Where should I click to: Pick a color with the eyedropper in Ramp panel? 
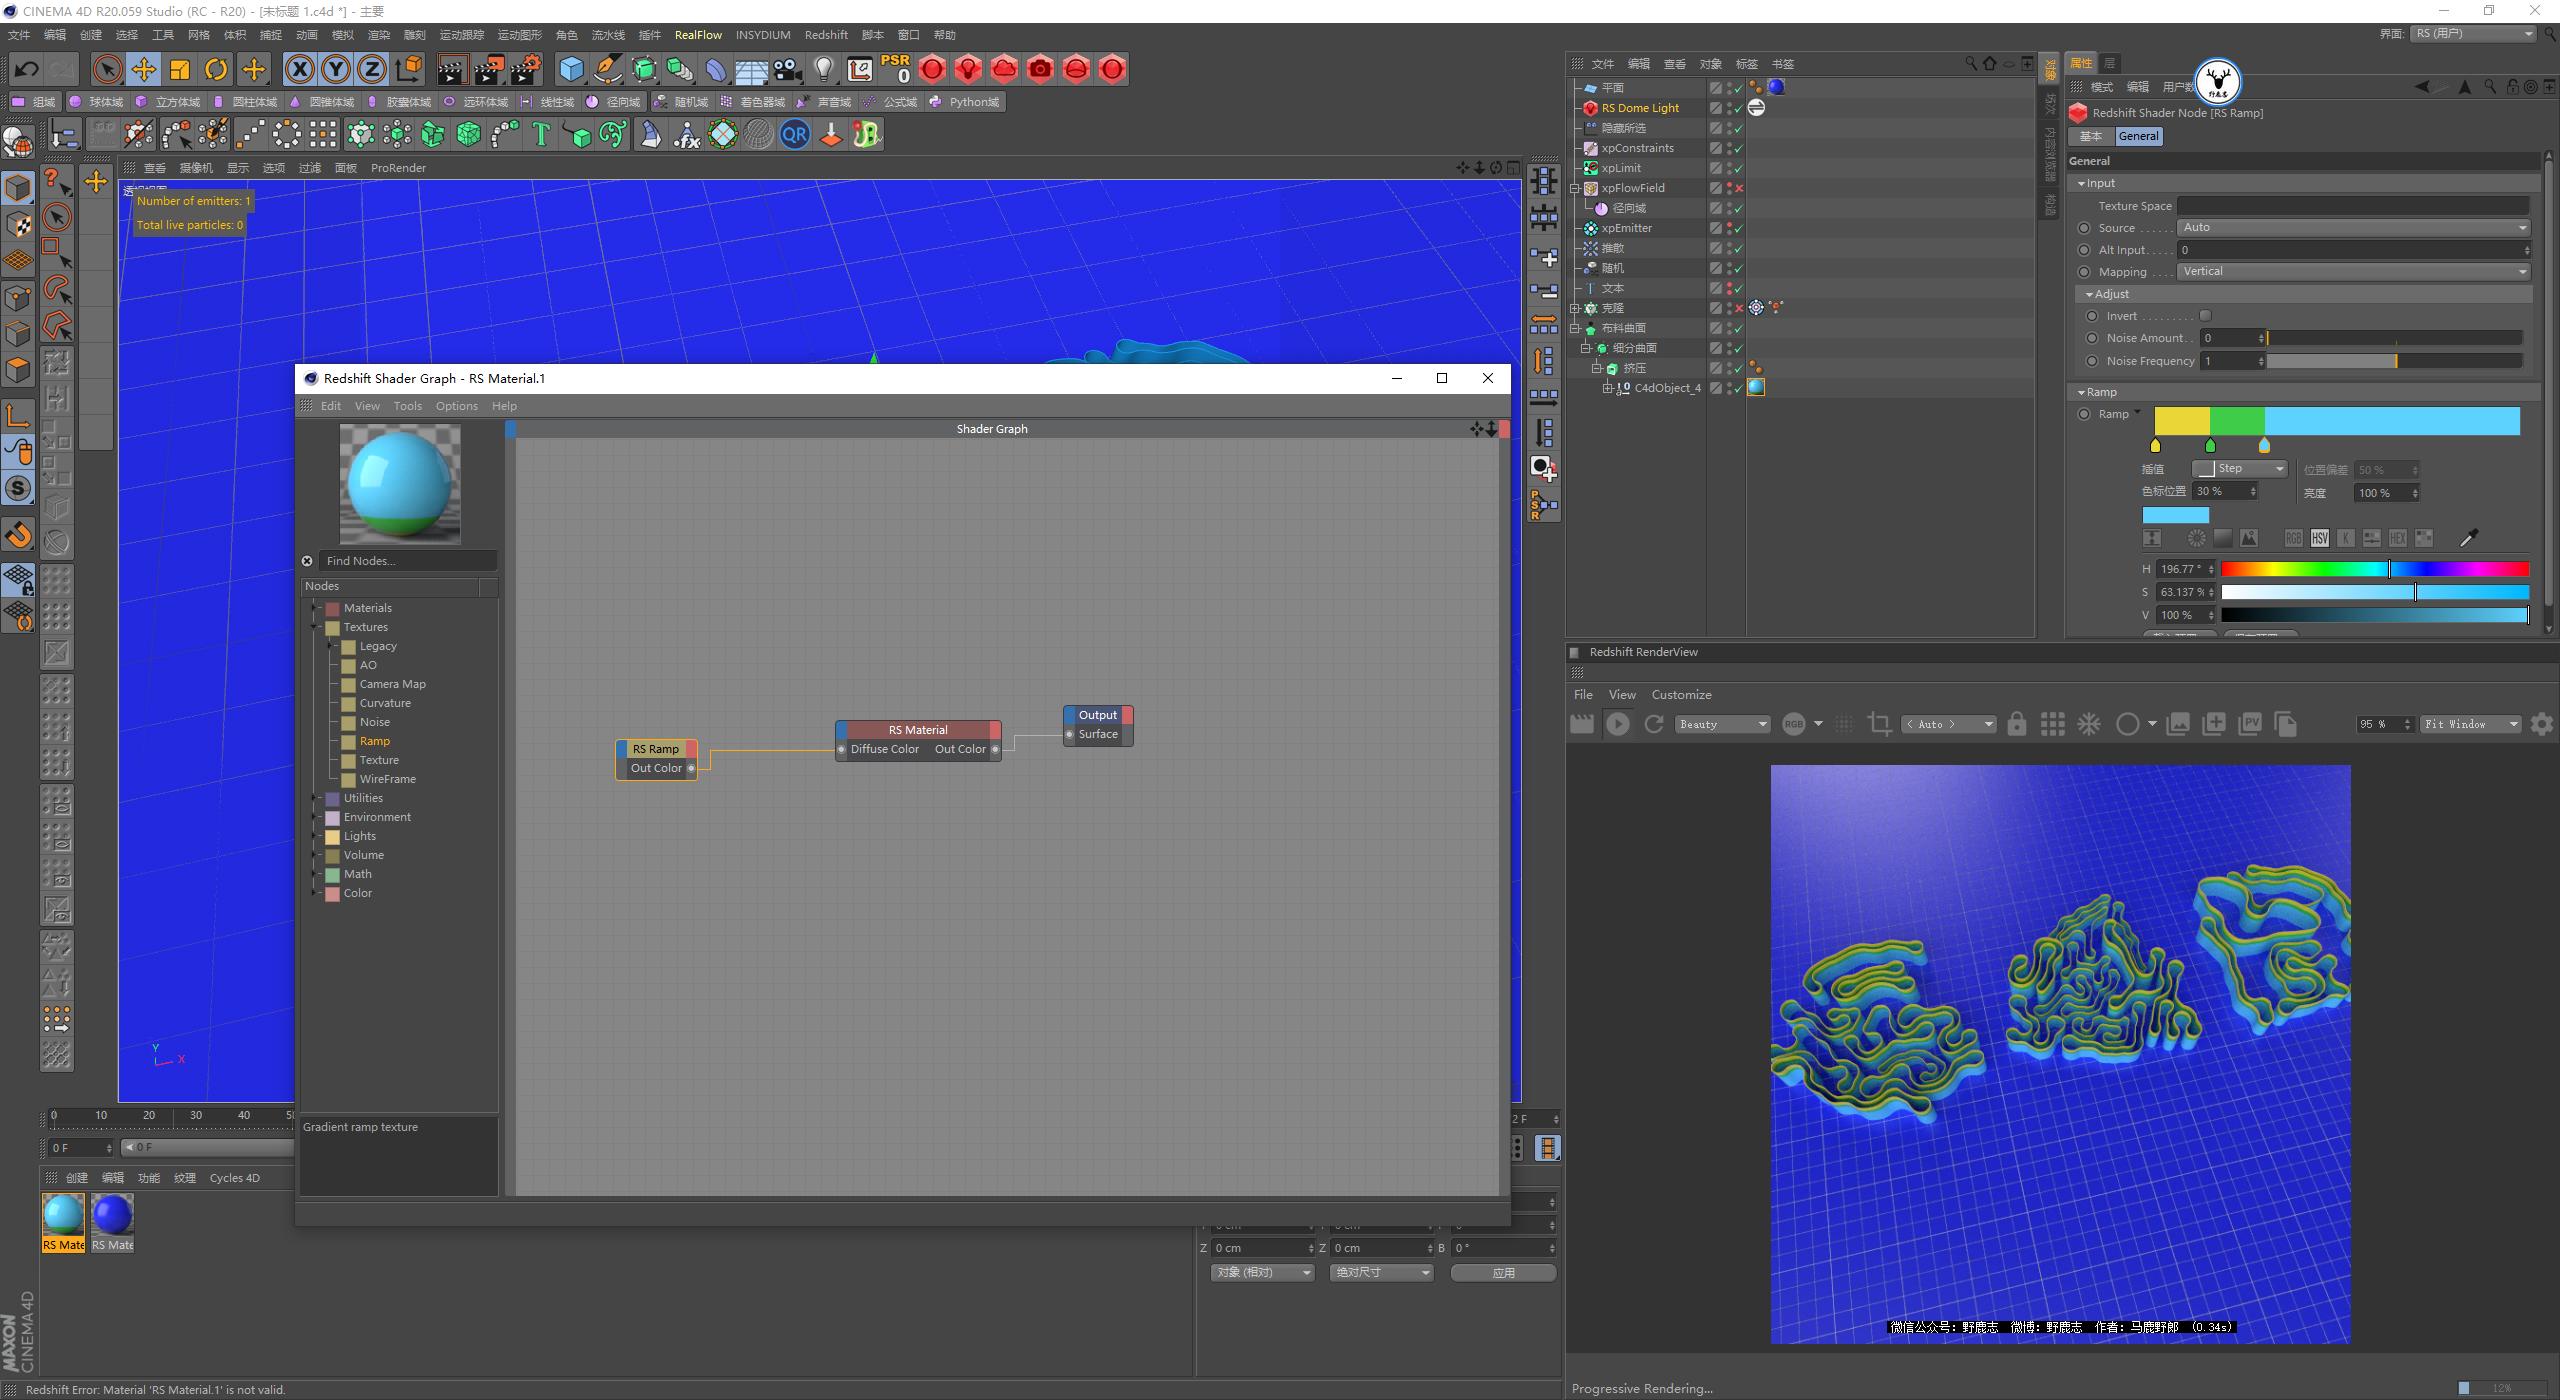pos(2469,537)
